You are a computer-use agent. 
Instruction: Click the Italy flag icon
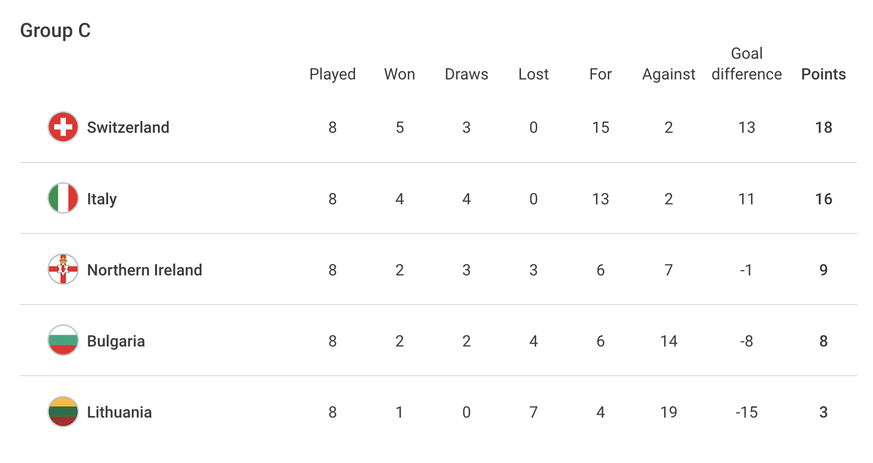point(63,198)
